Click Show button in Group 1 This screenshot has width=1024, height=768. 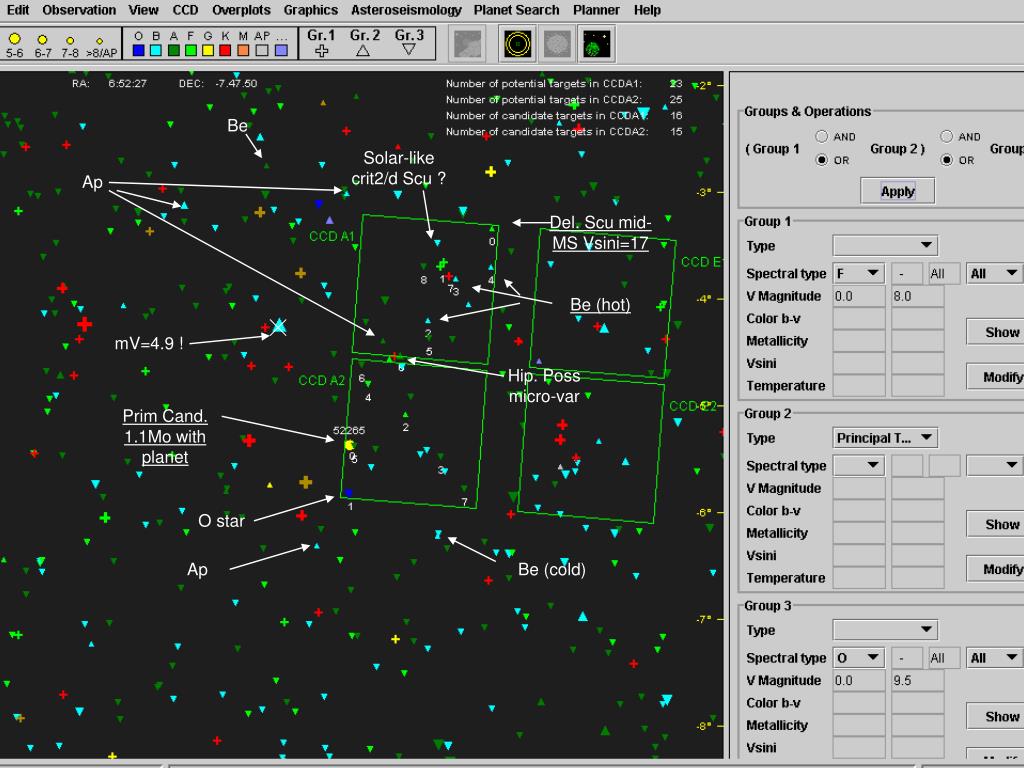click(x=995, y=332)
